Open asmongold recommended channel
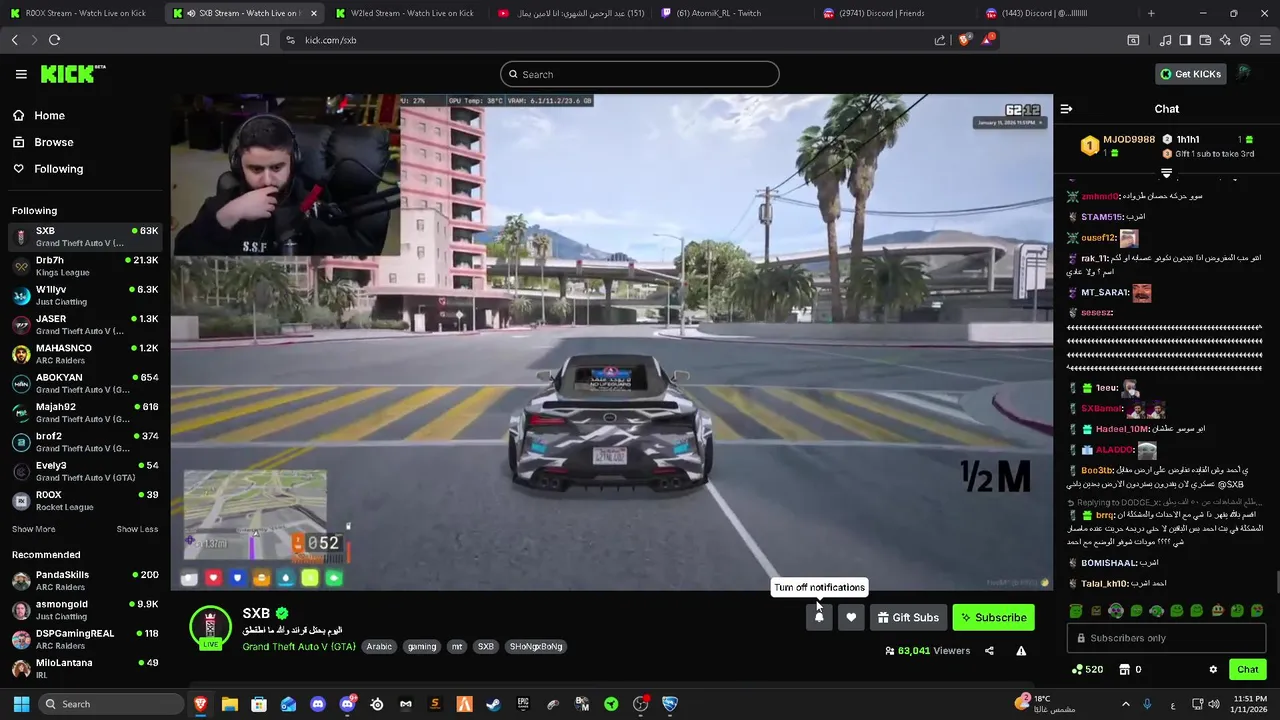Screen dimensions: 1280x720 coord(85,610)
